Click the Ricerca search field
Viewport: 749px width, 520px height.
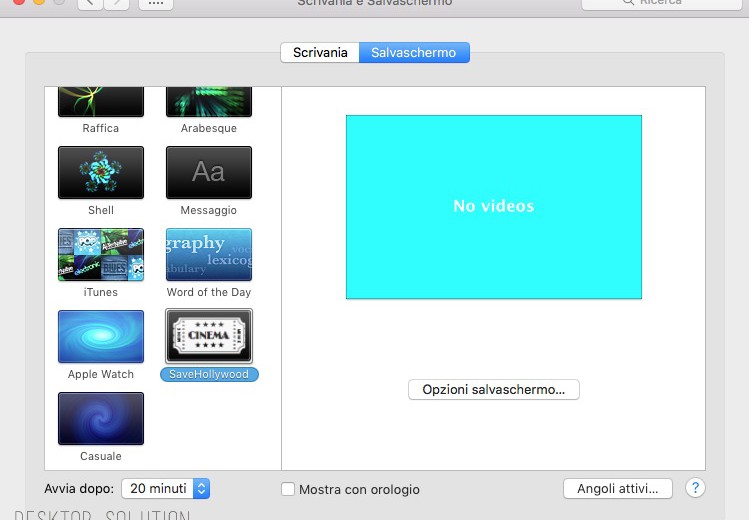point(660,3)
